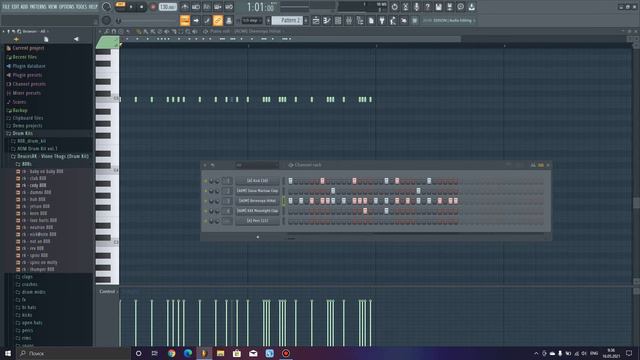Viewport: 640px width, 360px height.
Task: Open the Tempo tapper icon
Action: coord(393,20)
